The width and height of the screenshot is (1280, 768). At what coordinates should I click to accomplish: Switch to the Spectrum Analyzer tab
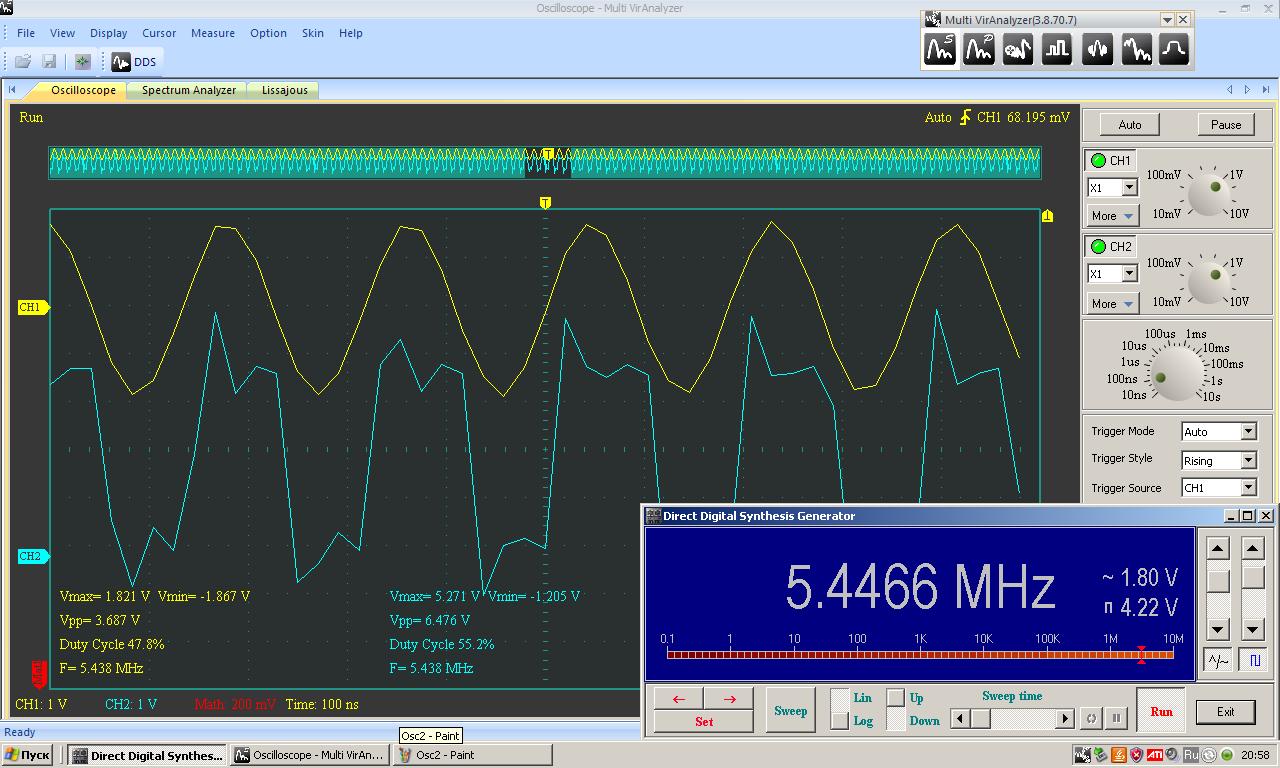tap(188, 90)
